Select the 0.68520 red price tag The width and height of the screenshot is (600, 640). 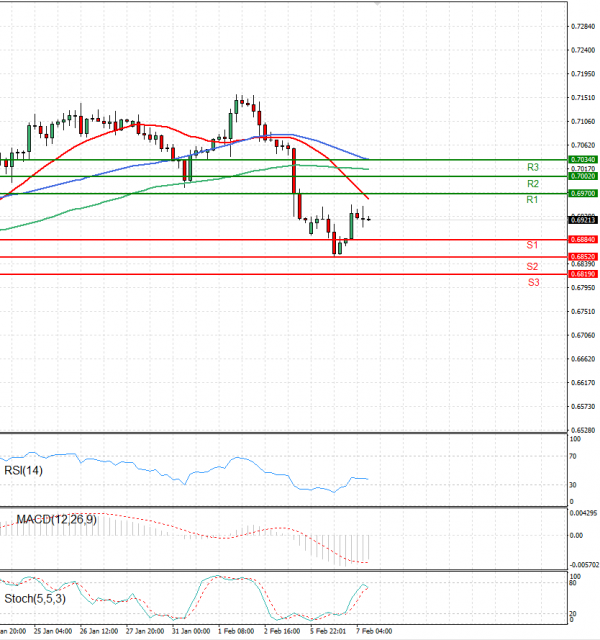tap(582, 257)
